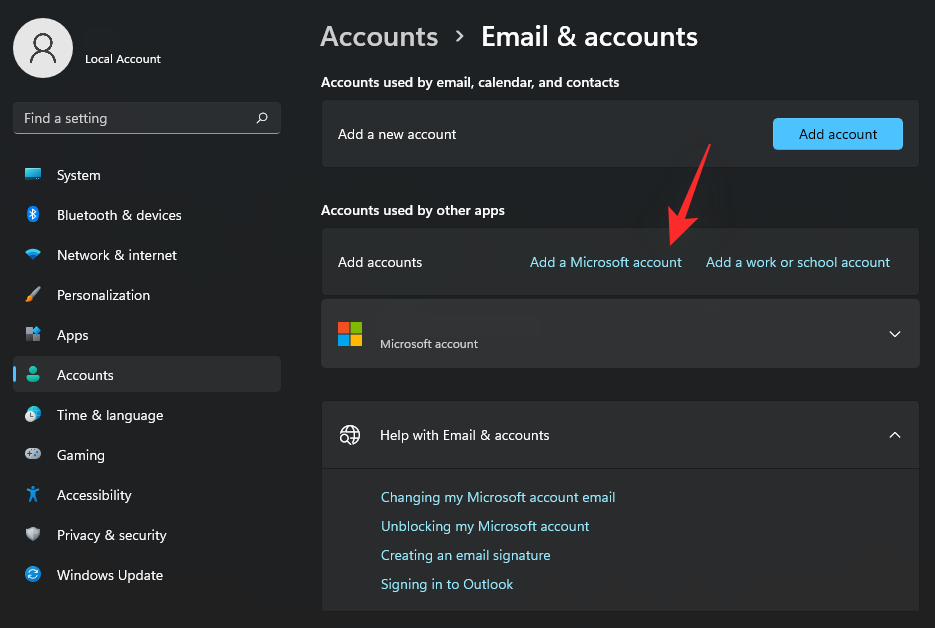Open the Apps icon in sidebar

click(33, 335)
